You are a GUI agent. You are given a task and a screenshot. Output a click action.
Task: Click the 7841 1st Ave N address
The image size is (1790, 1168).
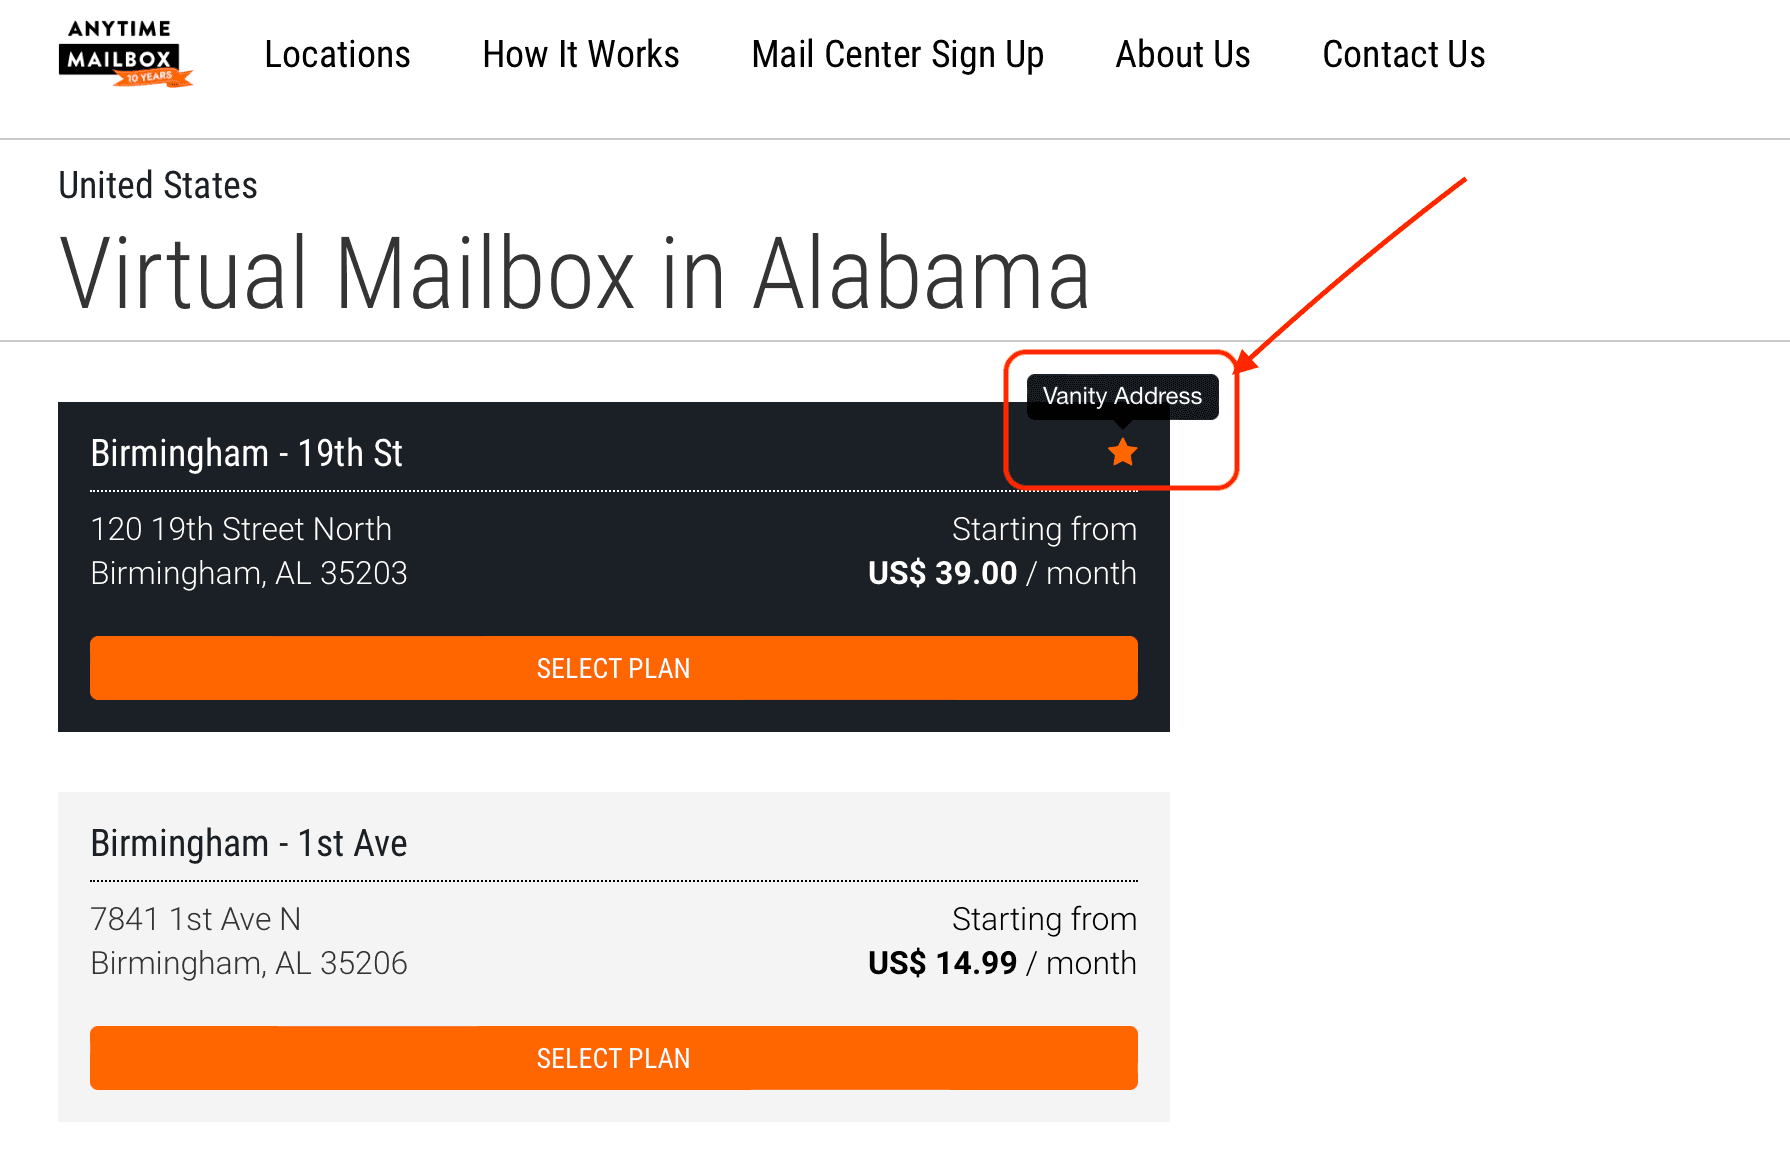pos(196,919)
